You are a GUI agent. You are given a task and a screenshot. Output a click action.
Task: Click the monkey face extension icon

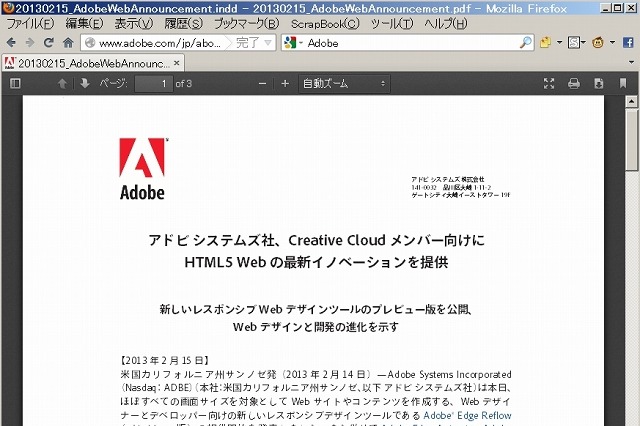[598, 42]
